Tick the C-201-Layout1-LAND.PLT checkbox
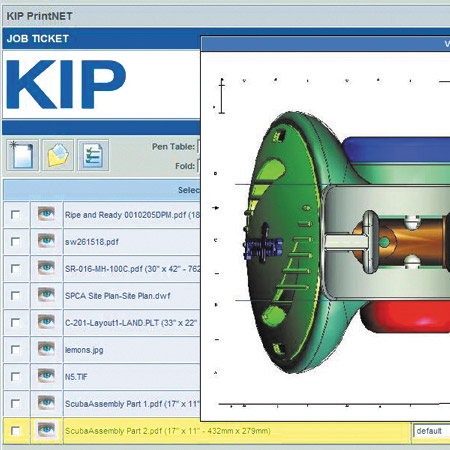The height and width of the screenshot is (450, 450). (15, 322)
